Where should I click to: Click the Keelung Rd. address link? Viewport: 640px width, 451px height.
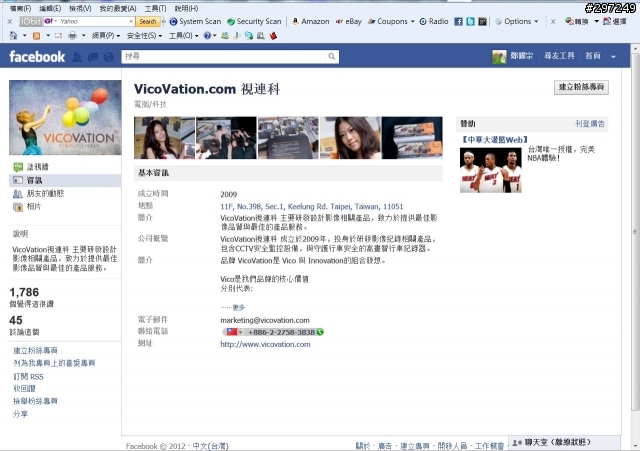[311, 207]
